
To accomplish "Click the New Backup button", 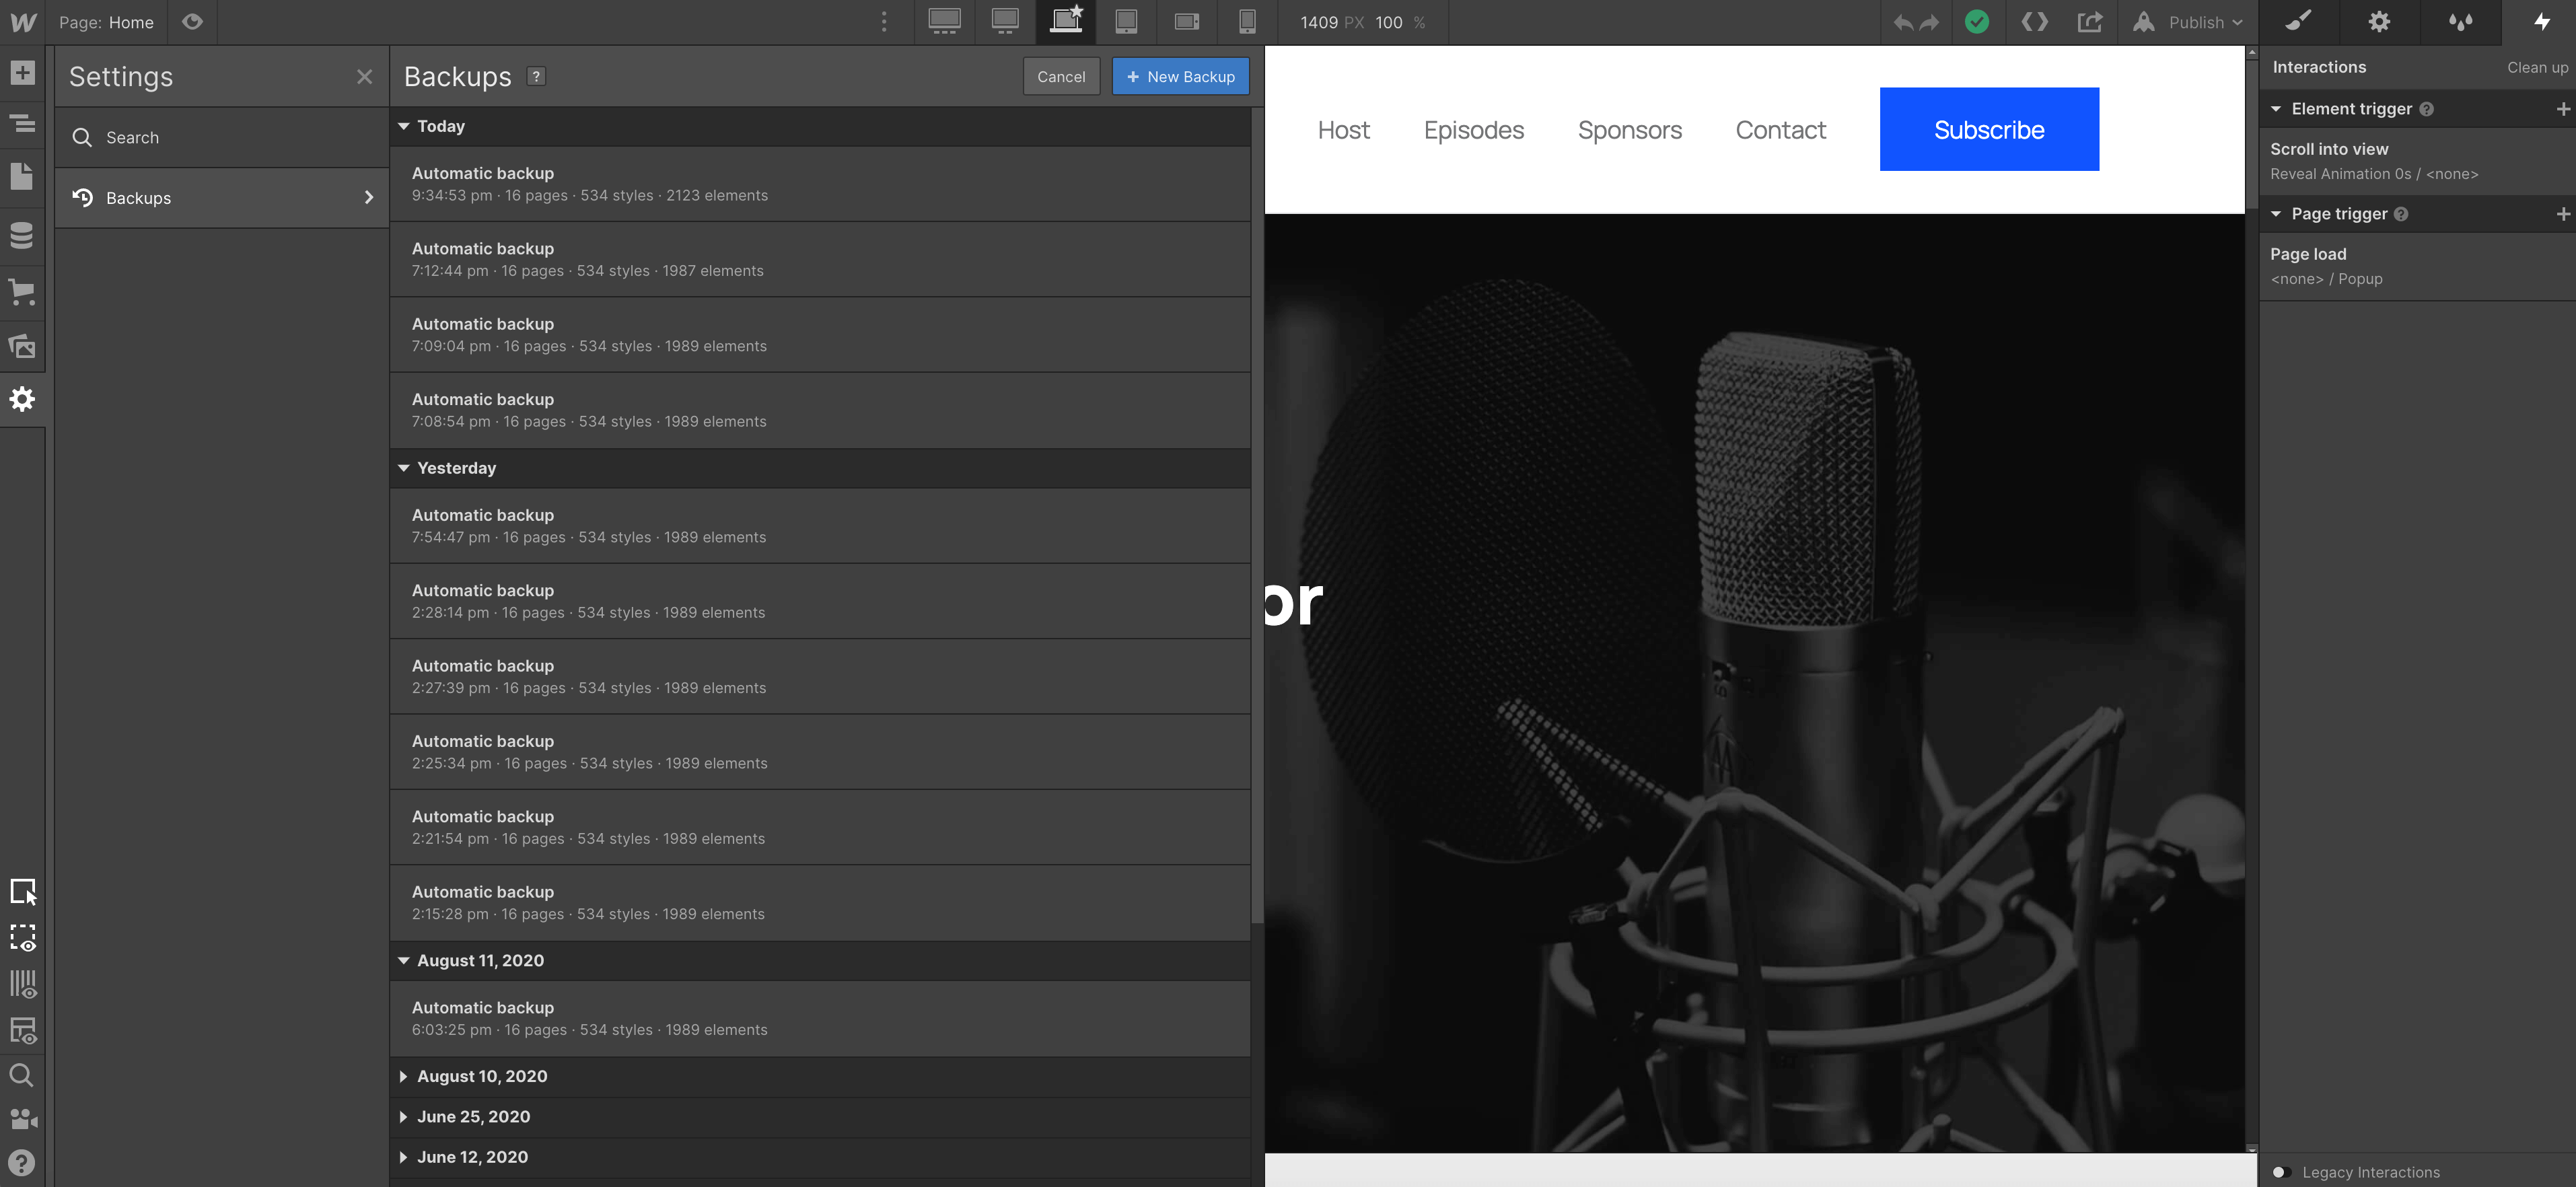I will point(1180,76).
